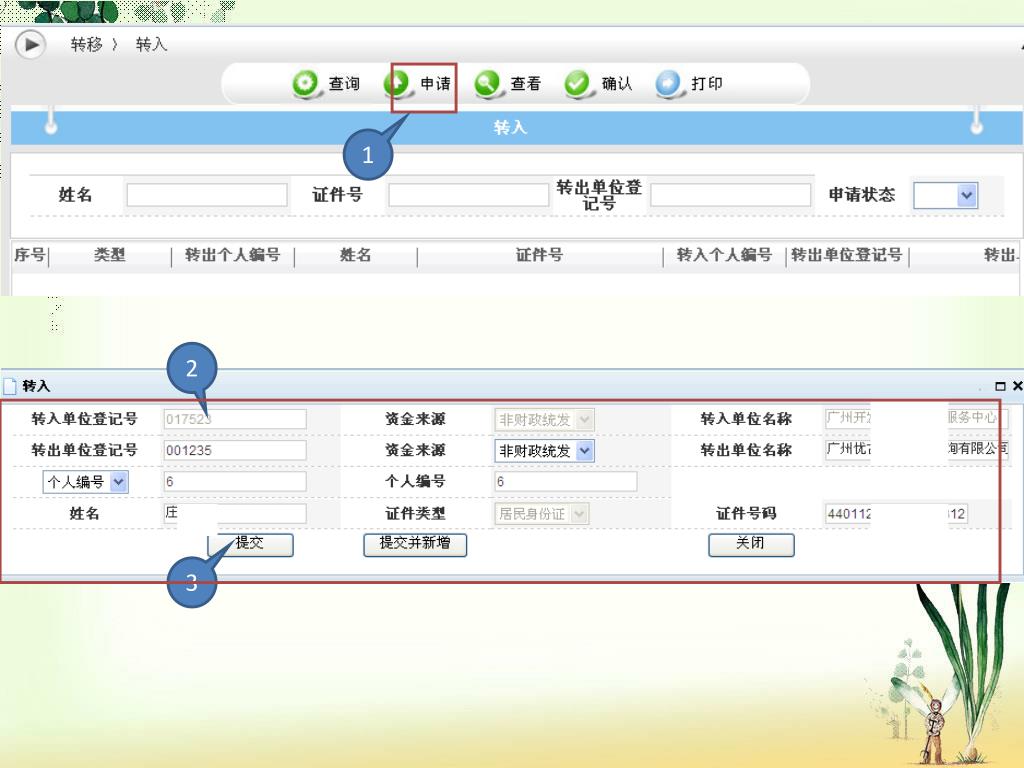Open the 查询 toolbar label
1024x768 pixels.
pos(344,84)
